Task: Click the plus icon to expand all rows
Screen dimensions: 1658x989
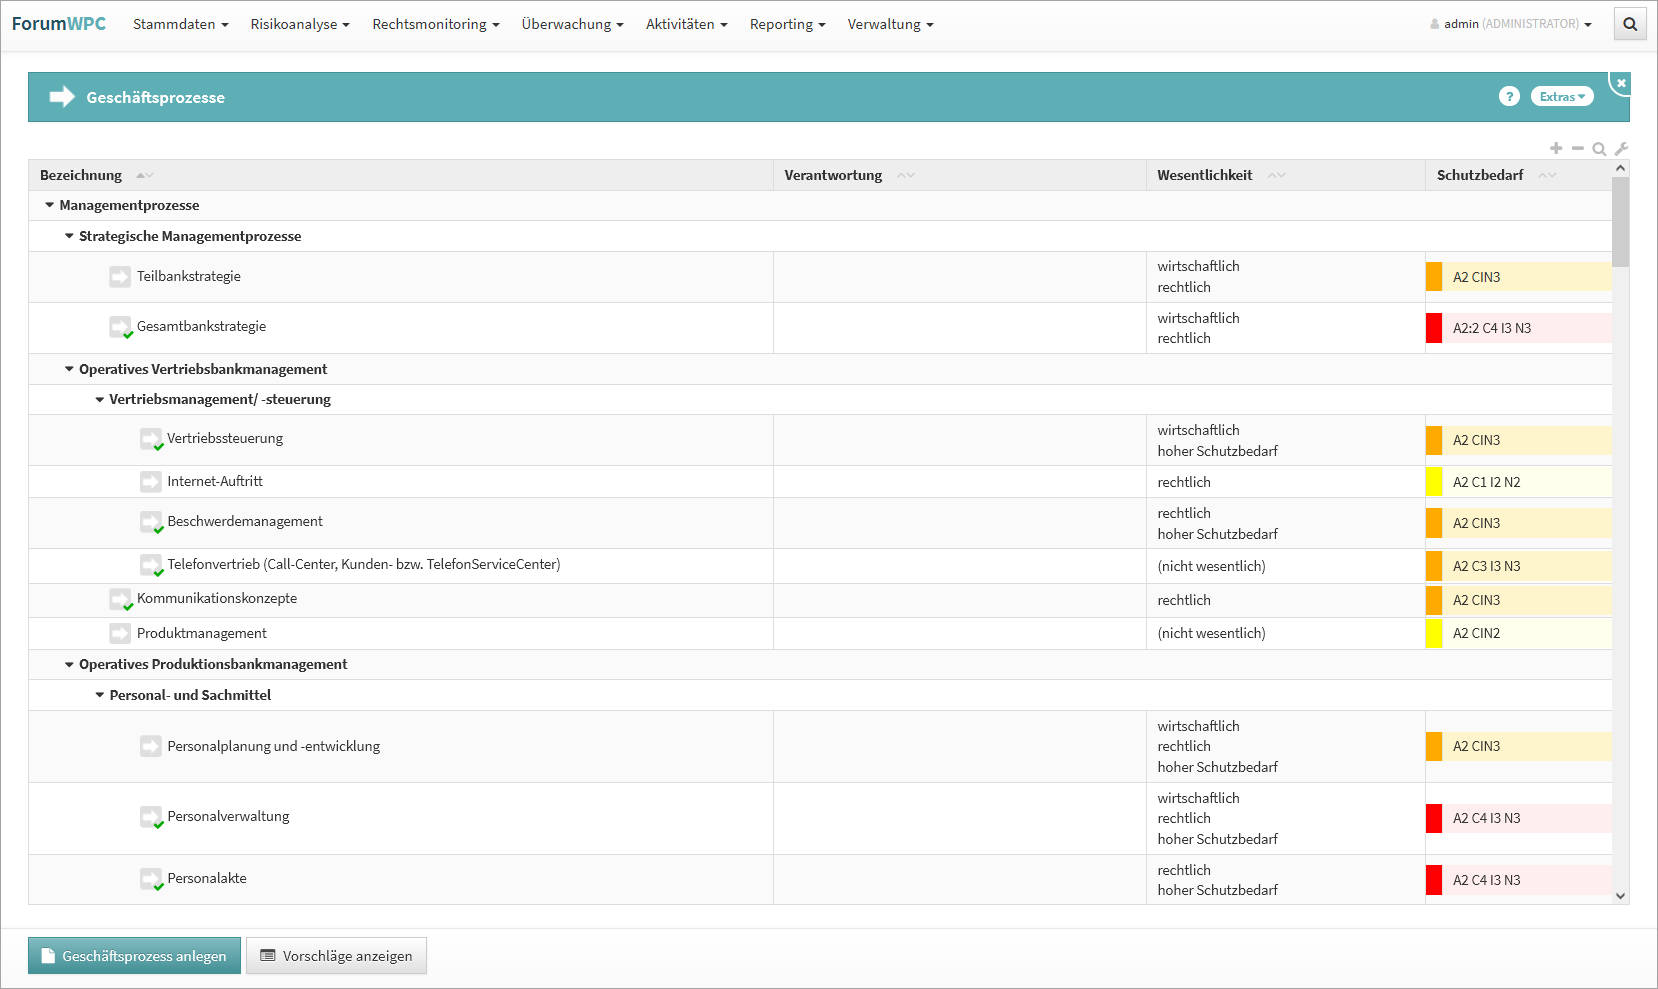Action: coord(1556,148)
